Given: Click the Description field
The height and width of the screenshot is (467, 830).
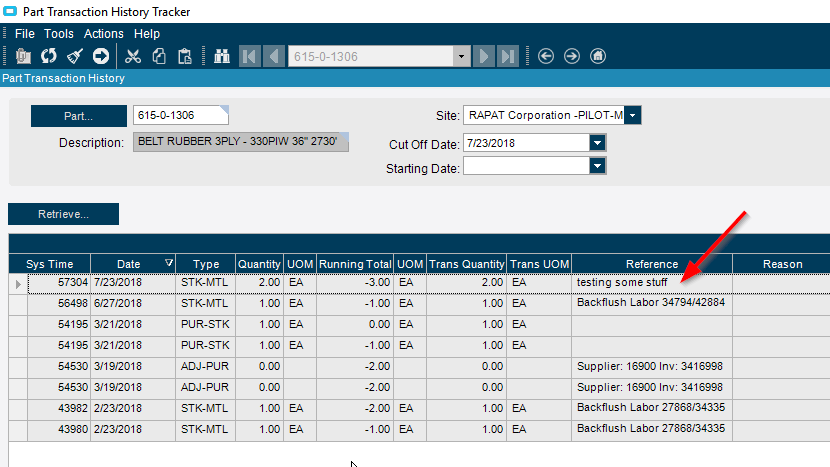Looking at the screenshot, I should [x=241, y=142].
